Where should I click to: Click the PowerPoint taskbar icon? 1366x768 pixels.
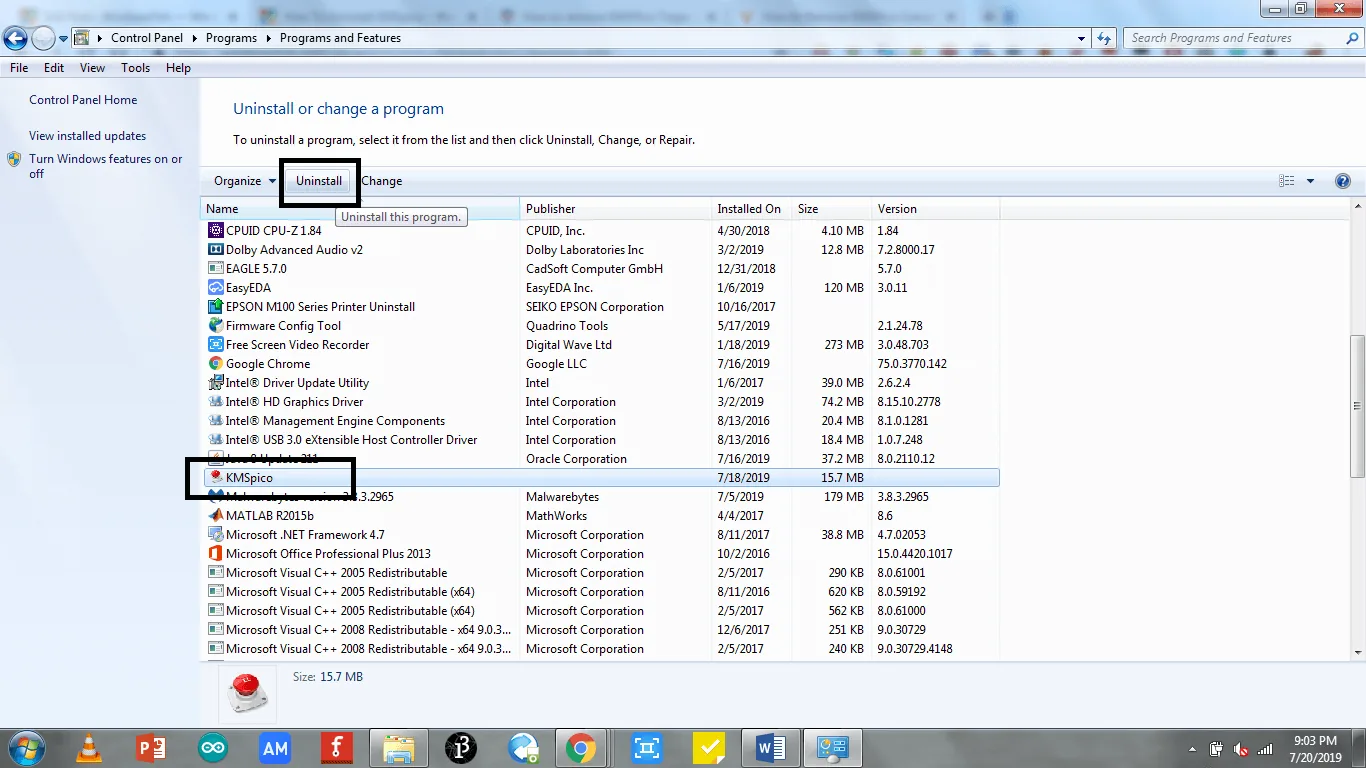pyautogui.click(x=151, y=748)
